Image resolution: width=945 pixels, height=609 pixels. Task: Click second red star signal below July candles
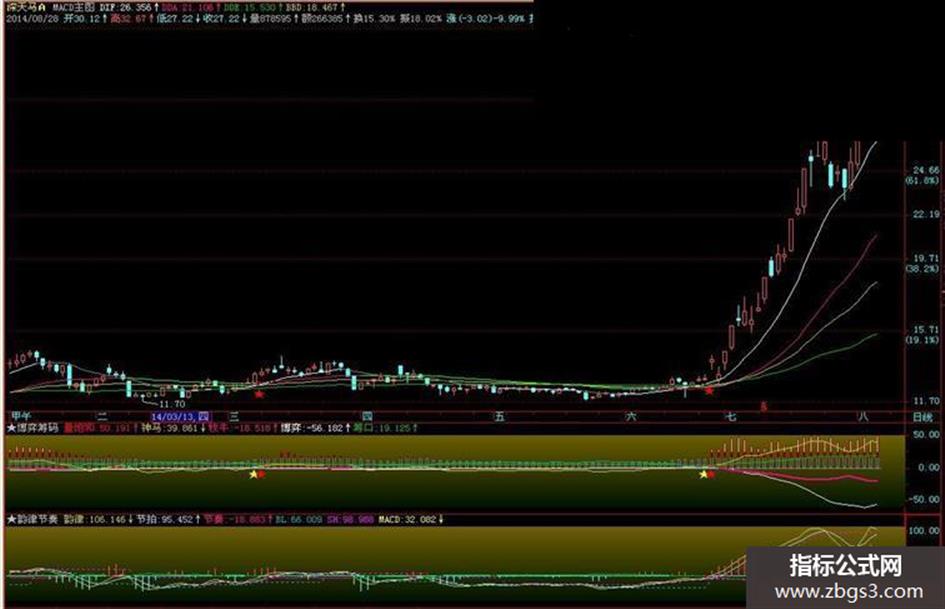pos(709,391)
